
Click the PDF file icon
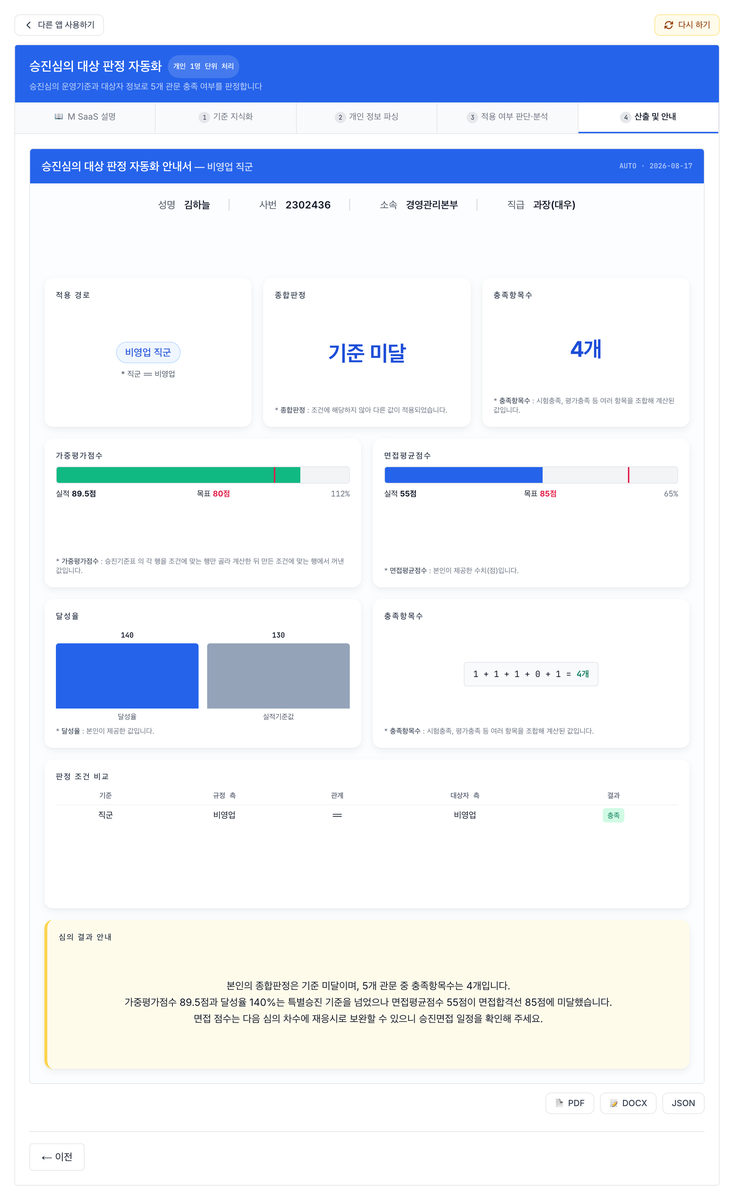[x=560, y=1103]
